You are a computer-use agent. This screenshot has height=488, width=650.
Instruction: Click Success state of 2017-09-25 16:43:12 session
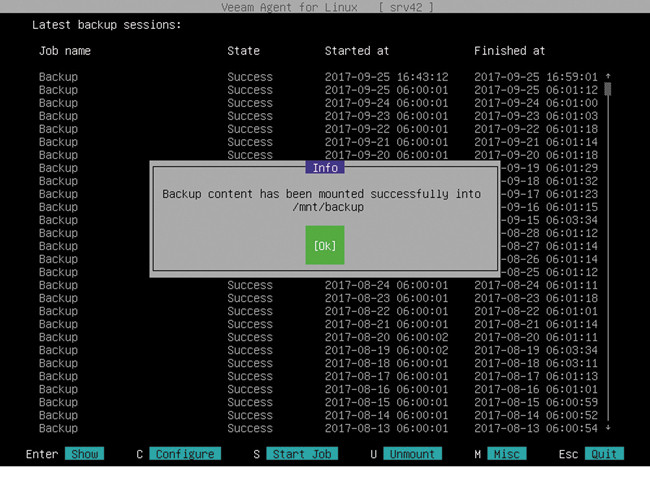click(x=250, y=77)
